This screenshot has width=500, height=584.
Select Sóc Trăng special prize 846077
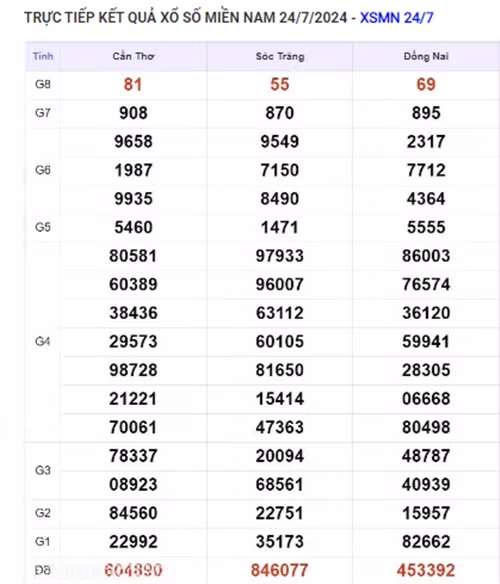280,570
